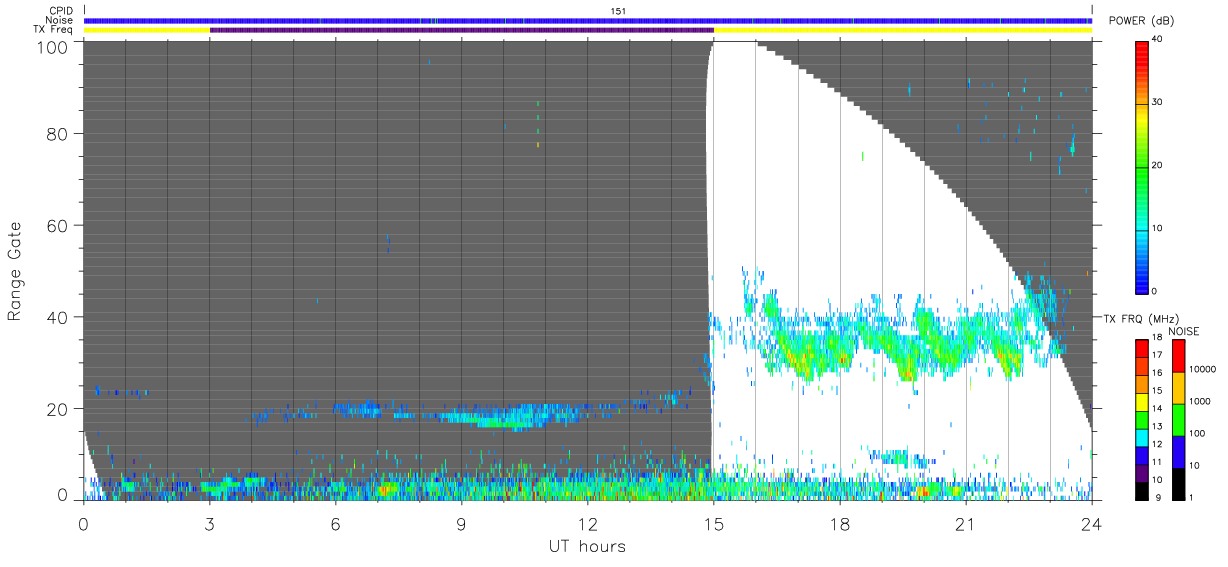Click the UT hours axis title
This screenshot has height=567, width=1228.
click(x=587, y=546)
